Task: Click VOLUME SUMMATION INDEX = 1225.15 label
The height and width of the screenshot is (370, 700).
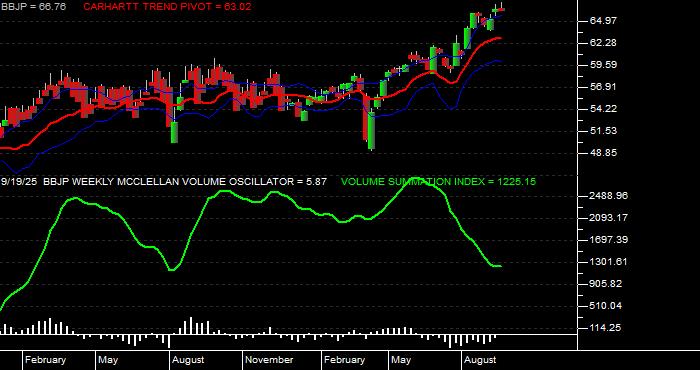Action: point(438,182)
